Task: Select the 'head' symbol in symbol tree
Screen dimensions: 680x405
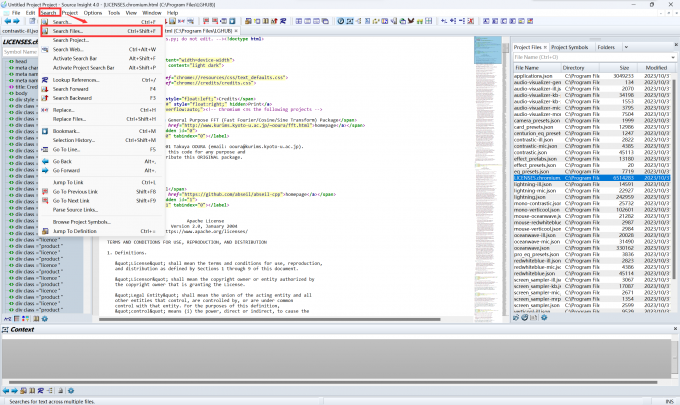Action: 21,62
